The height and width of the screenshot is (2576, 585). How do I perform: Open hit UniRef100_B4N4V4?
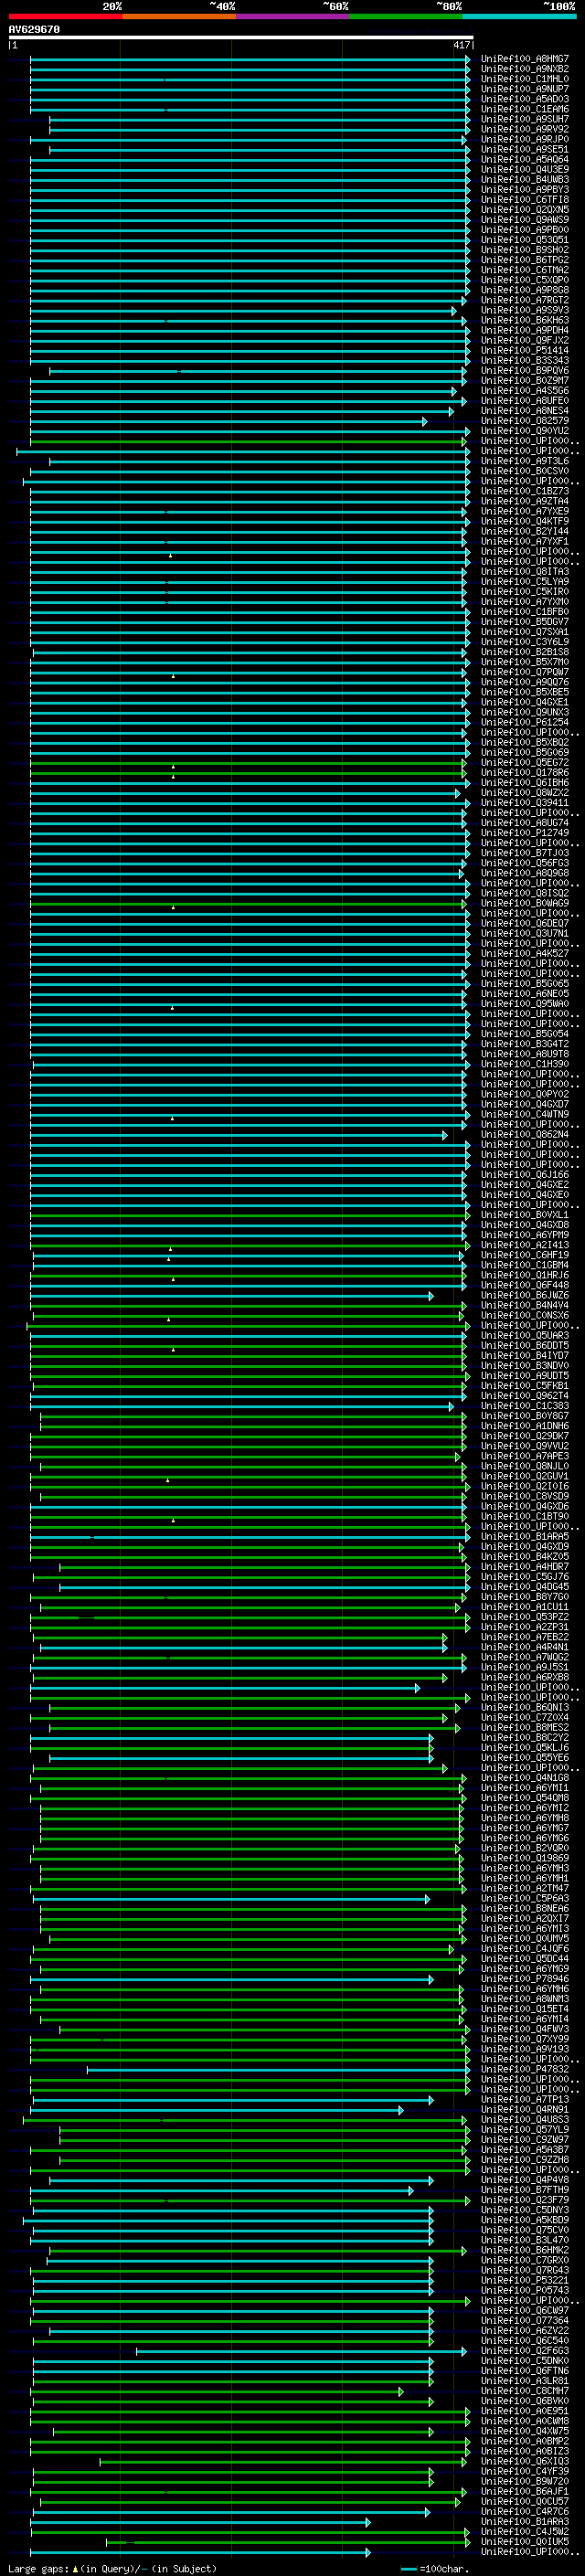pyautogui.click(x=525, y=1305)
